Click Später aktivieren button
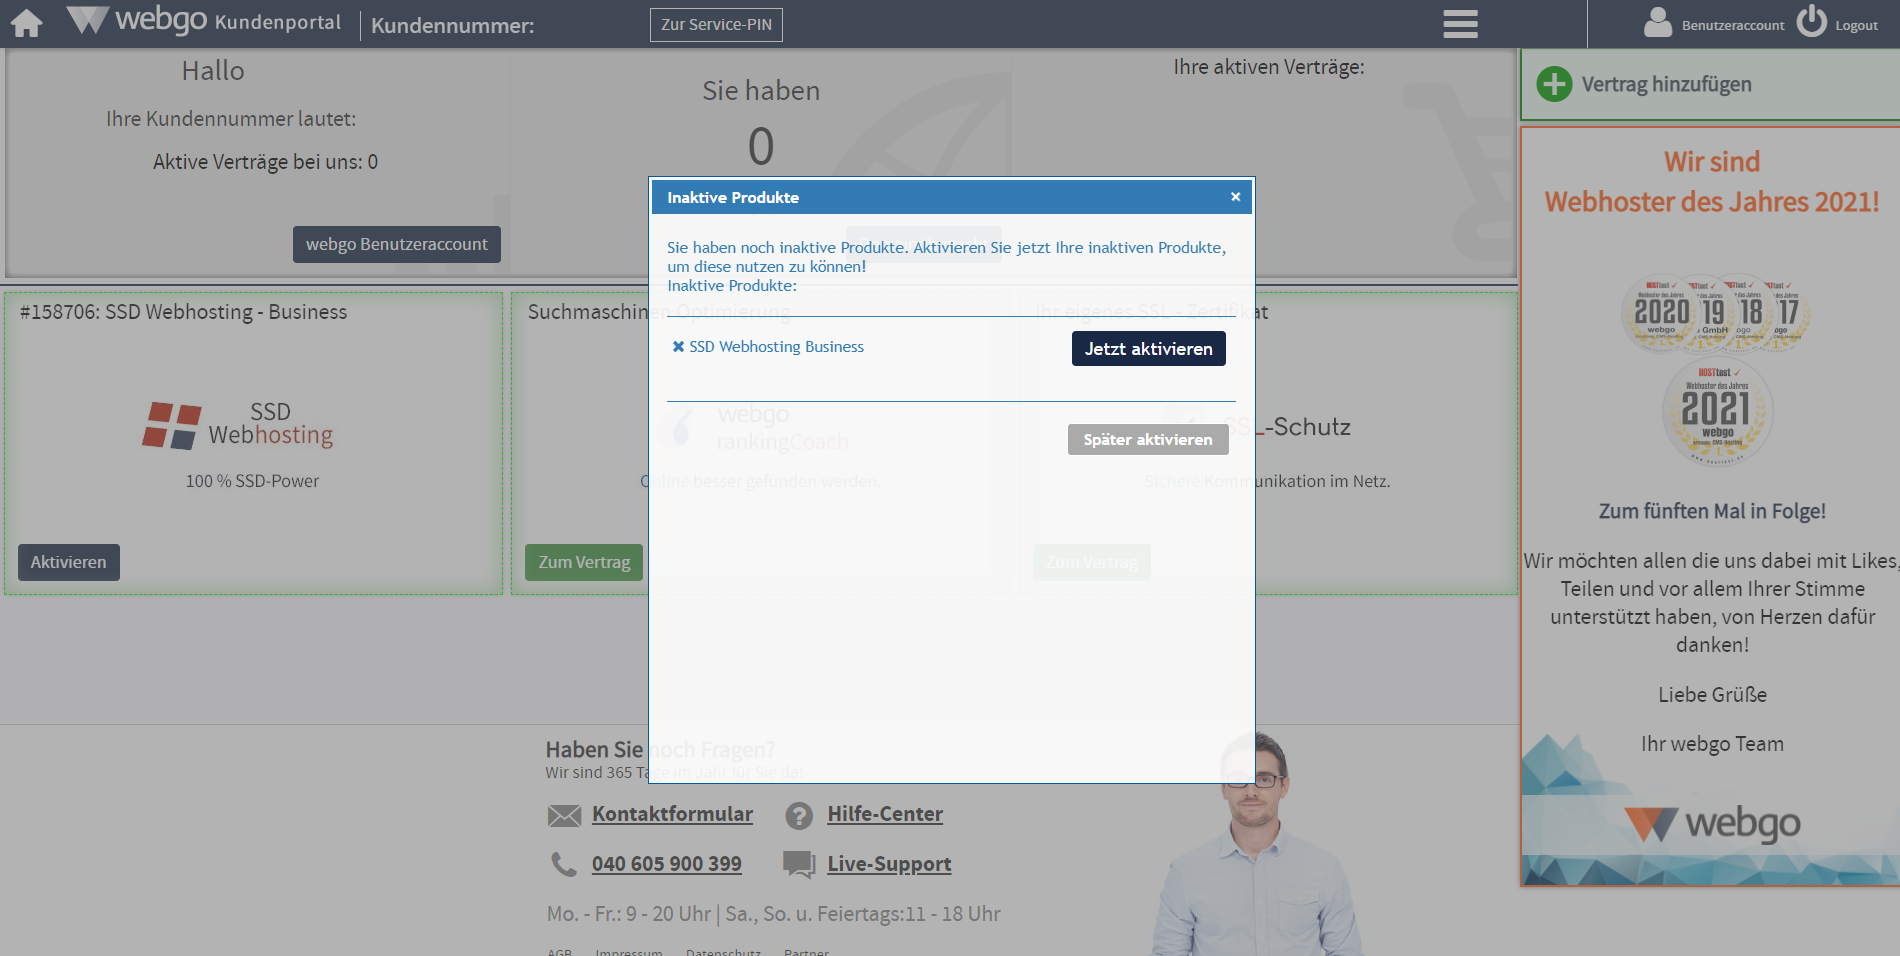Image resolution: width=1900 pixels, height=956 pixels. [1148, 440]
